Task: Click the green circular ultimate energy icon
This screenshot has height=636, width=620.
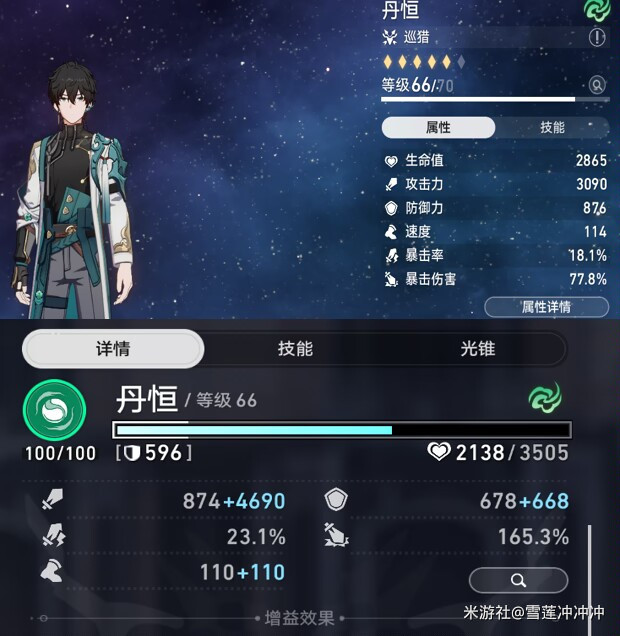Action: [x=54, y=410]
